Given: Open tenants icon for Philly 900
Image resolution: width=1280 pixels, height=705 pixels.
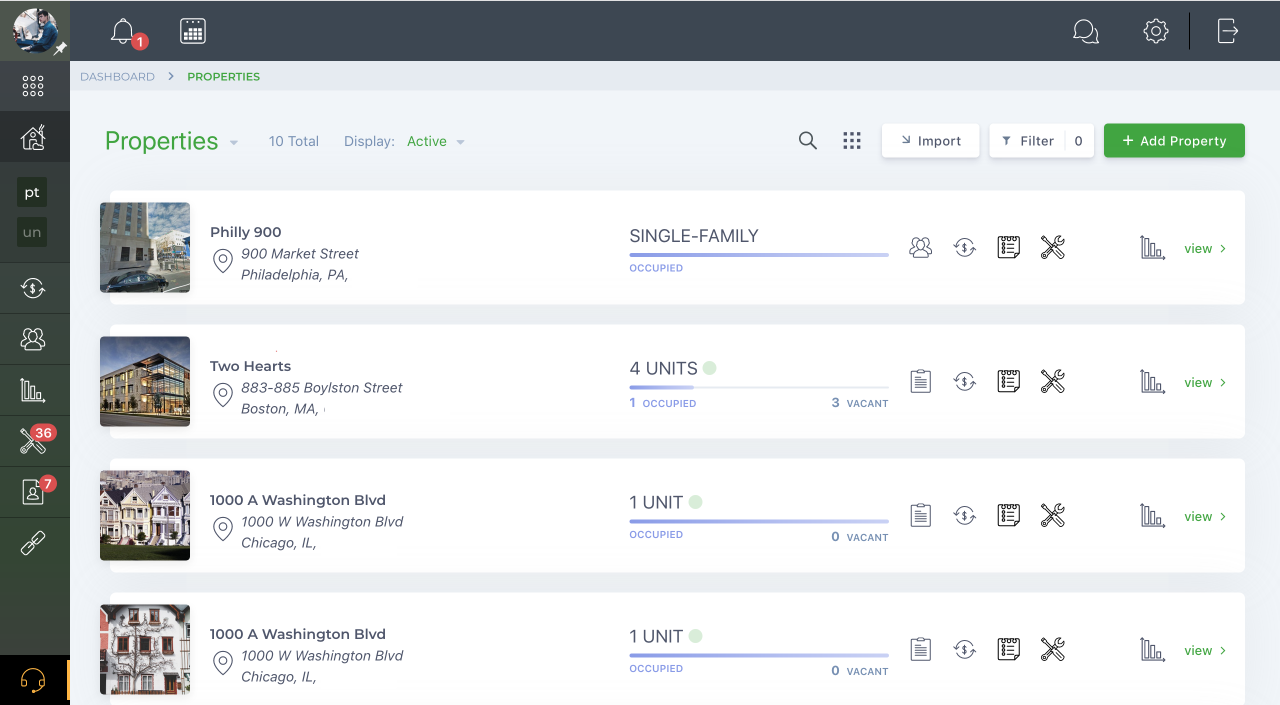Looking at the screenshot, I should click(921, 248).
